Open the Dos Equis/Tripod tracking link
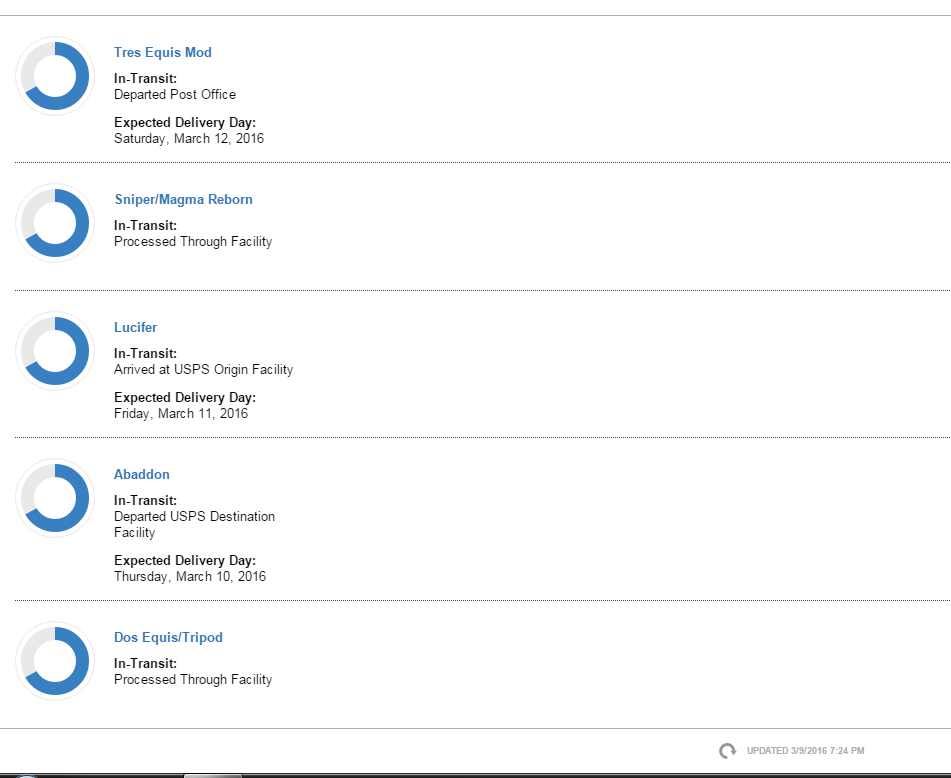 point(168,638)
